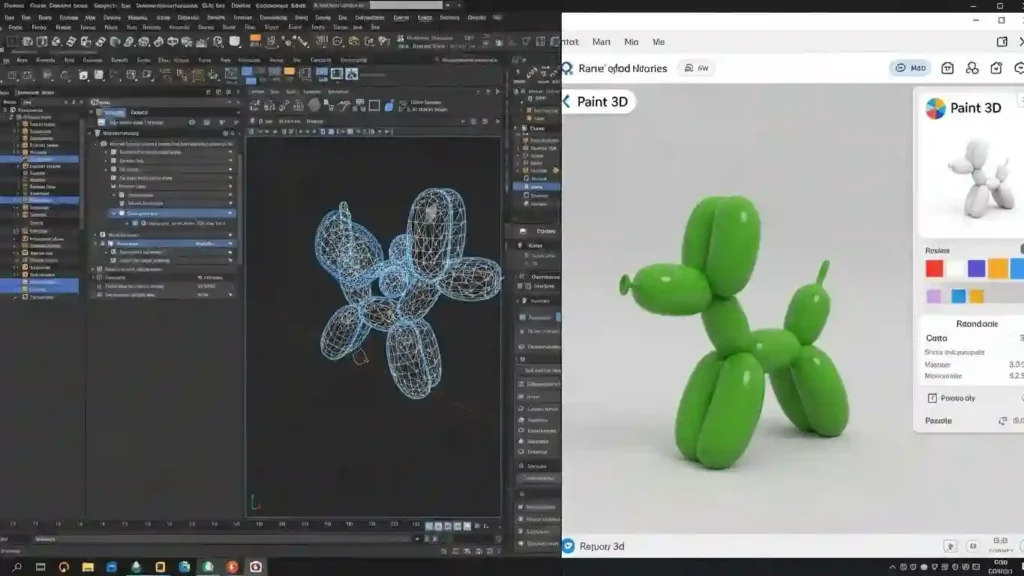Click the browser address bar input field

700,68
